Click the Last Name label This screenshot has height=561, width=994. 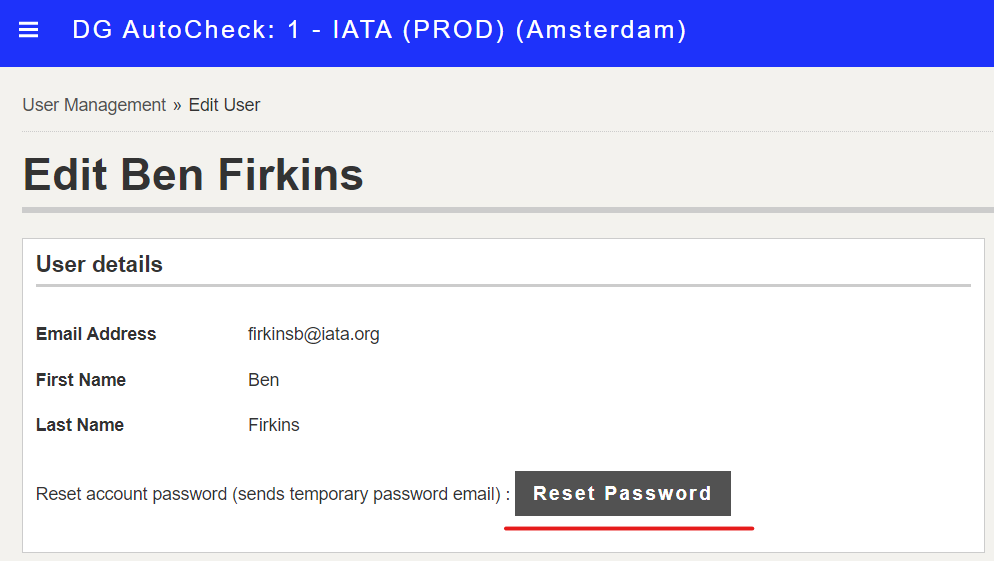click(80, 425)
